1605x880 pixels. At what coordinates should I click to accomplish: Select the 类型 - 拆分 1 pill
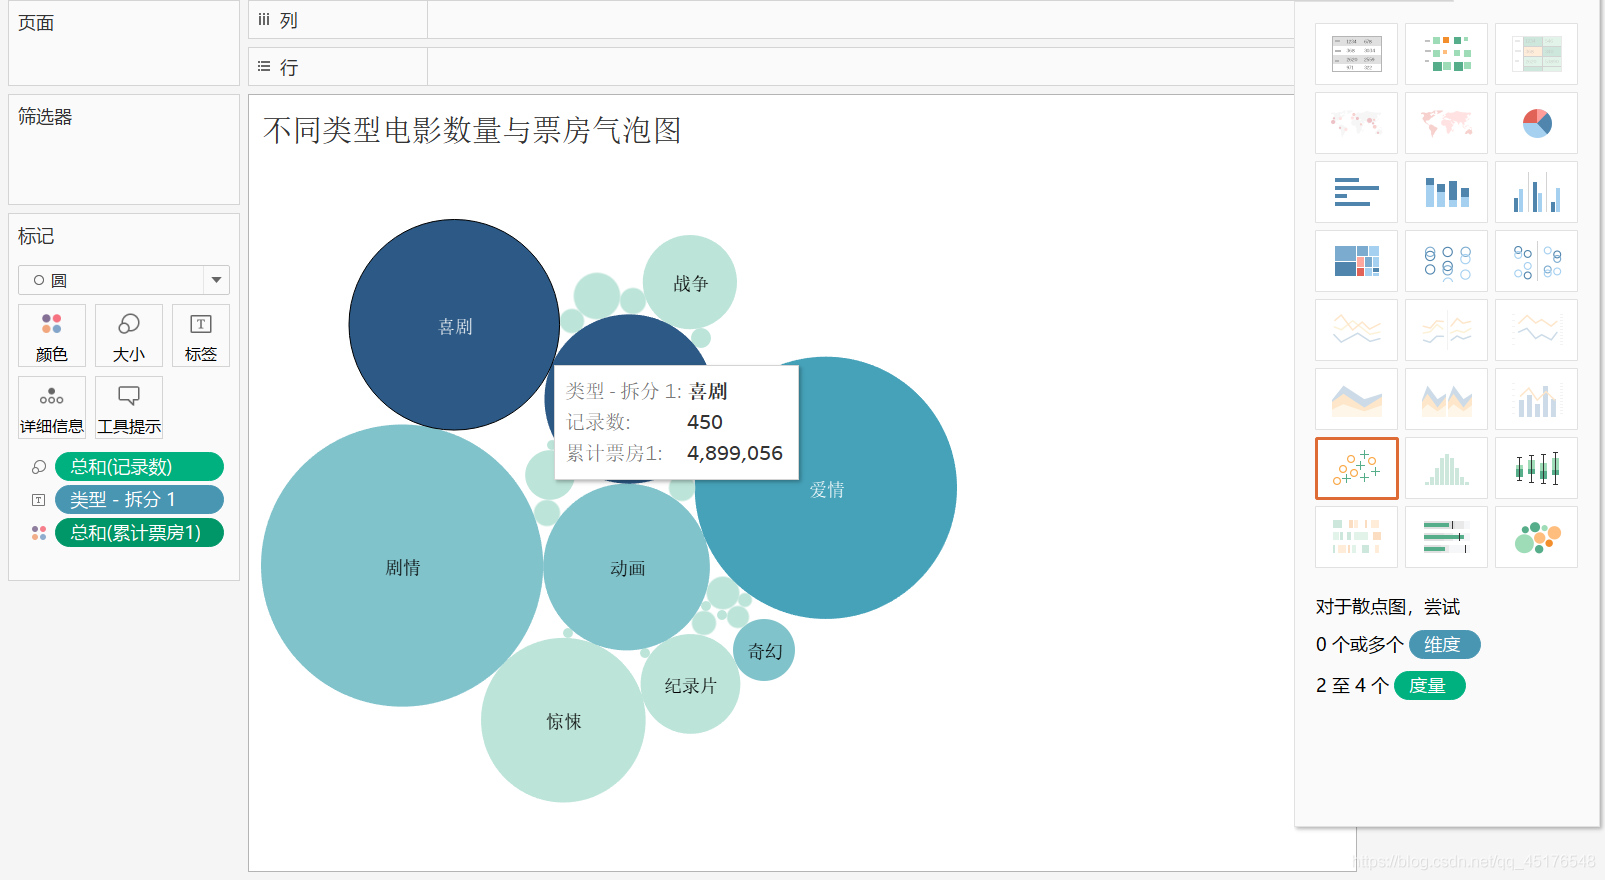139,500
